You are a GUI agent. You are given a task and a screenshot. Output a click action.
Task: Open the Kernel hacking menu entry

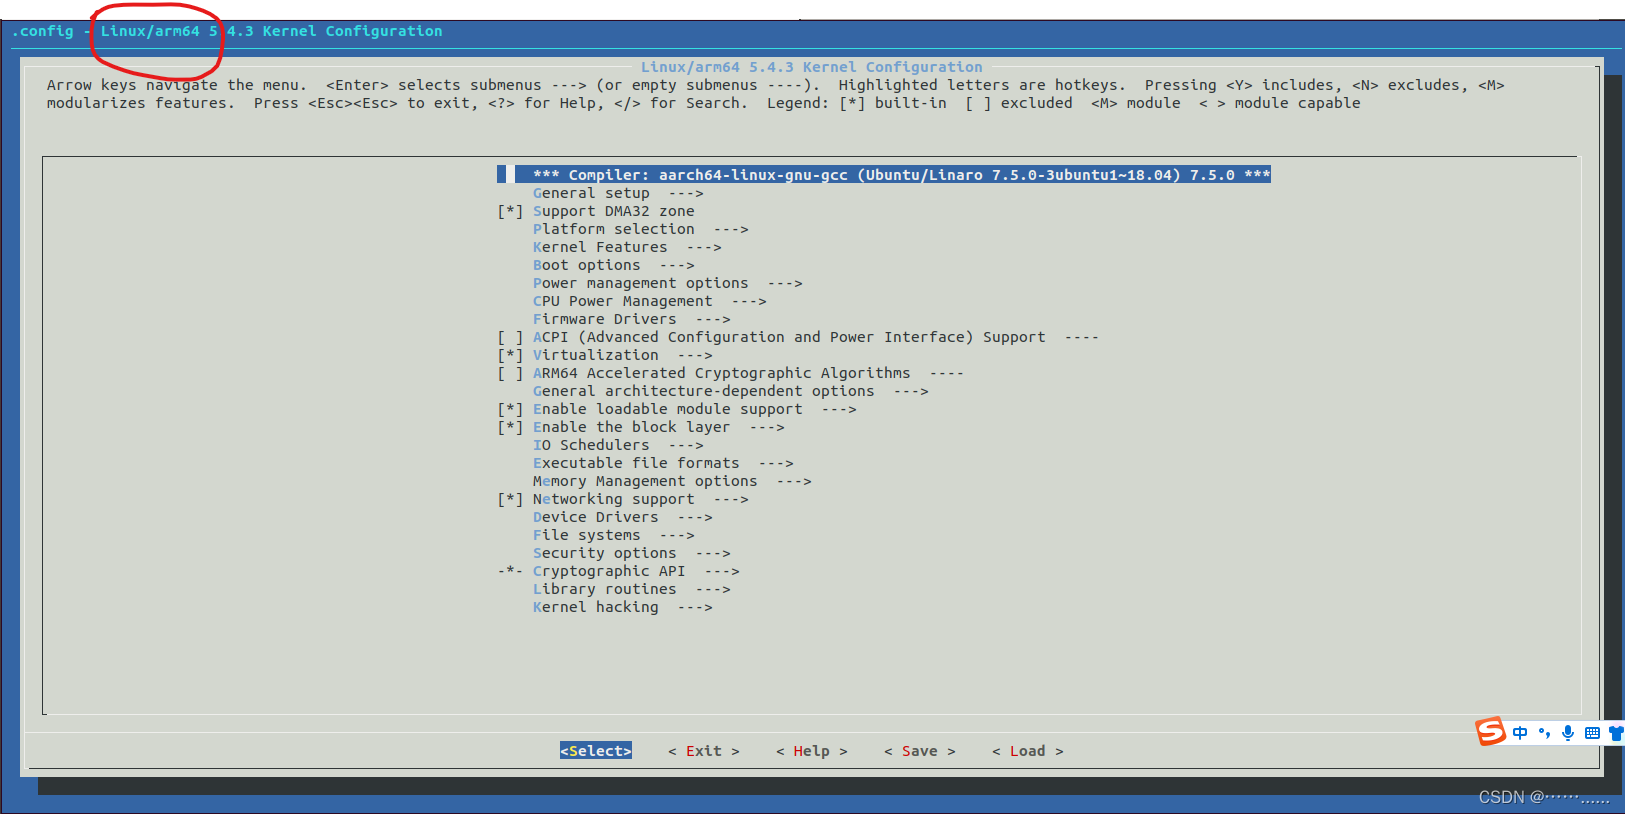point(622,607)
